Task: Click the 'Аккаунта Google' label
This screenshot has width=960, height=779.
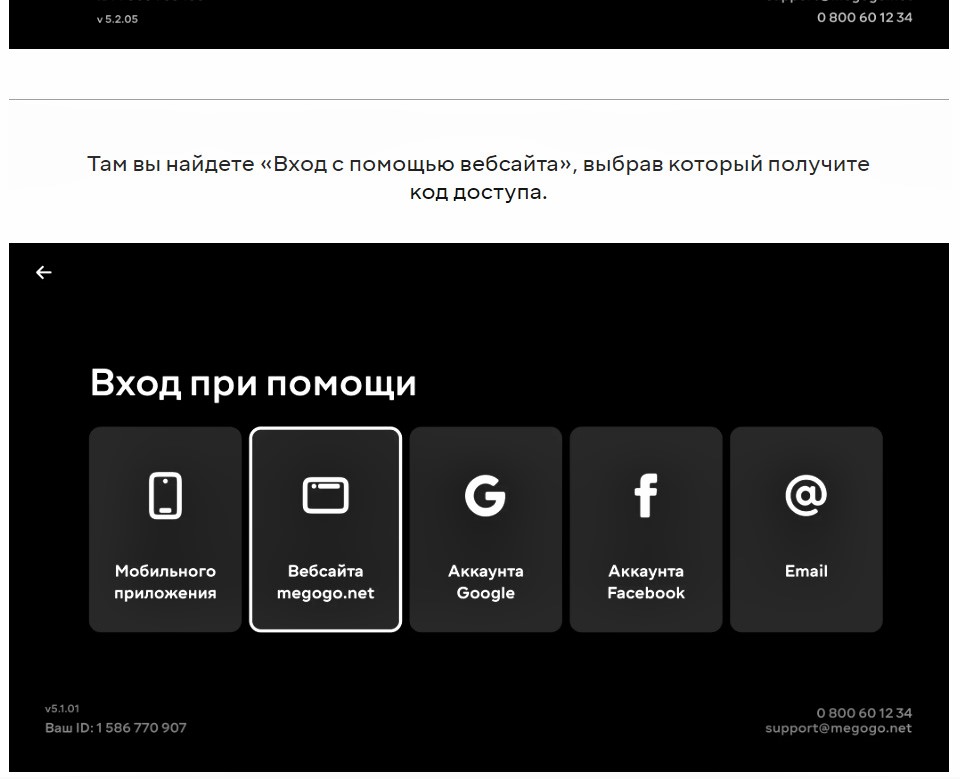Action: pos(486,582)
